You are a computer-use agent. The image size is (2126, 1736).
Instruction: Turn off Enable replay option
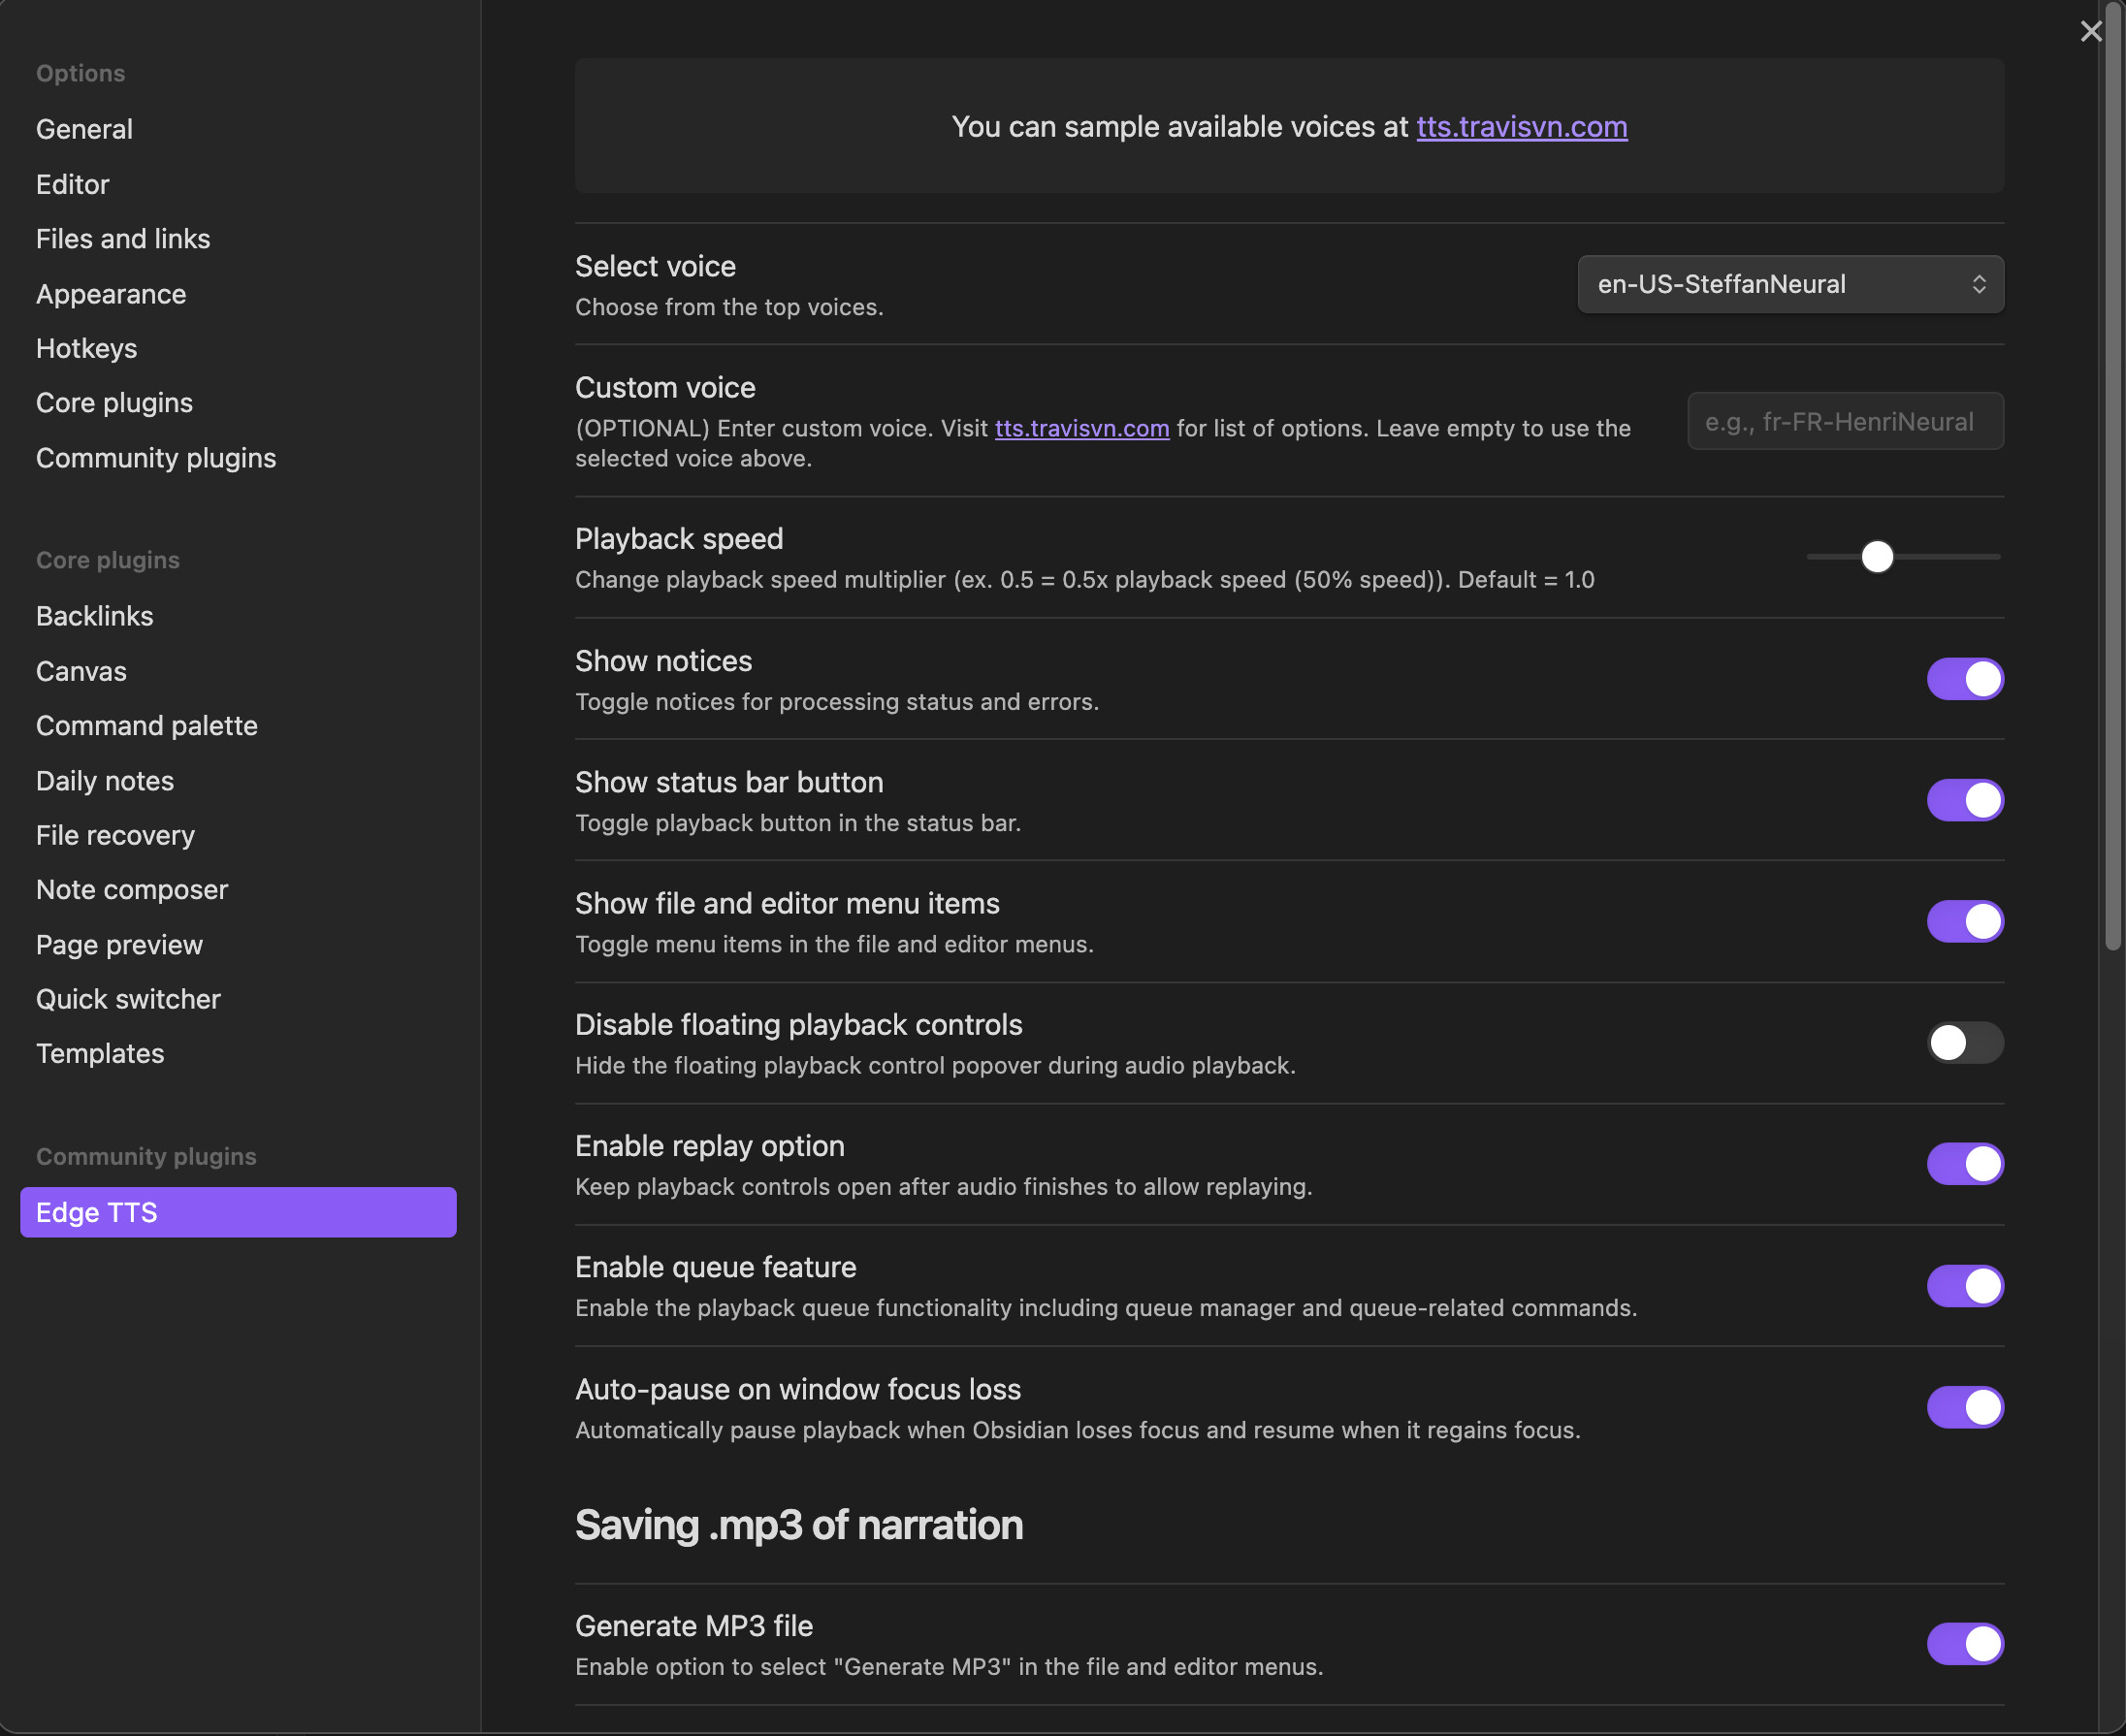pos(1964,1164)
